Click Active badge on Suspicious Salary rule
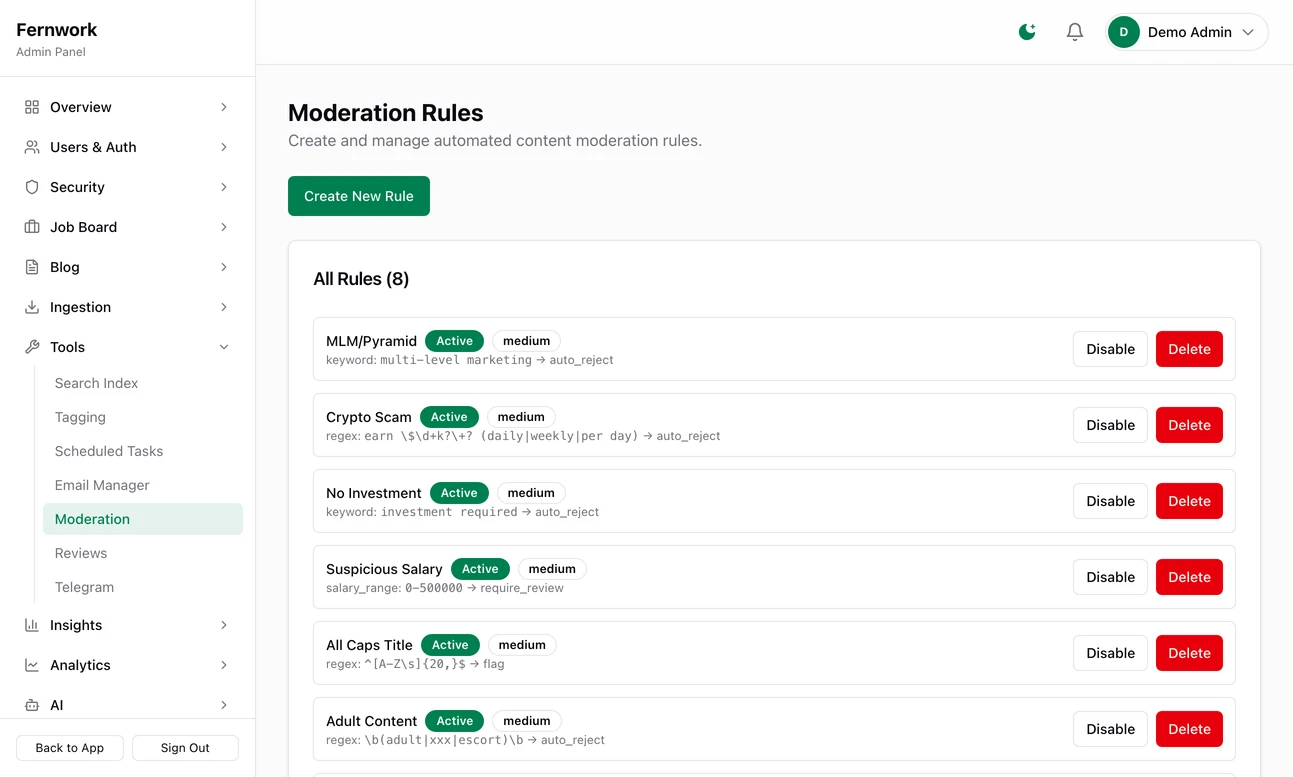 tap(480, 569)
